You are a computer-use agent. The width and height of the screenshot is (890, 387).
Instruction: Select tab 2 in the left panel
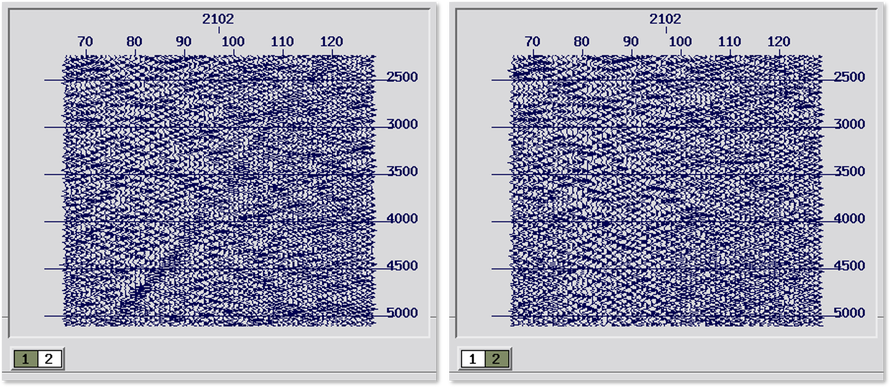click(x=49, y=359)
